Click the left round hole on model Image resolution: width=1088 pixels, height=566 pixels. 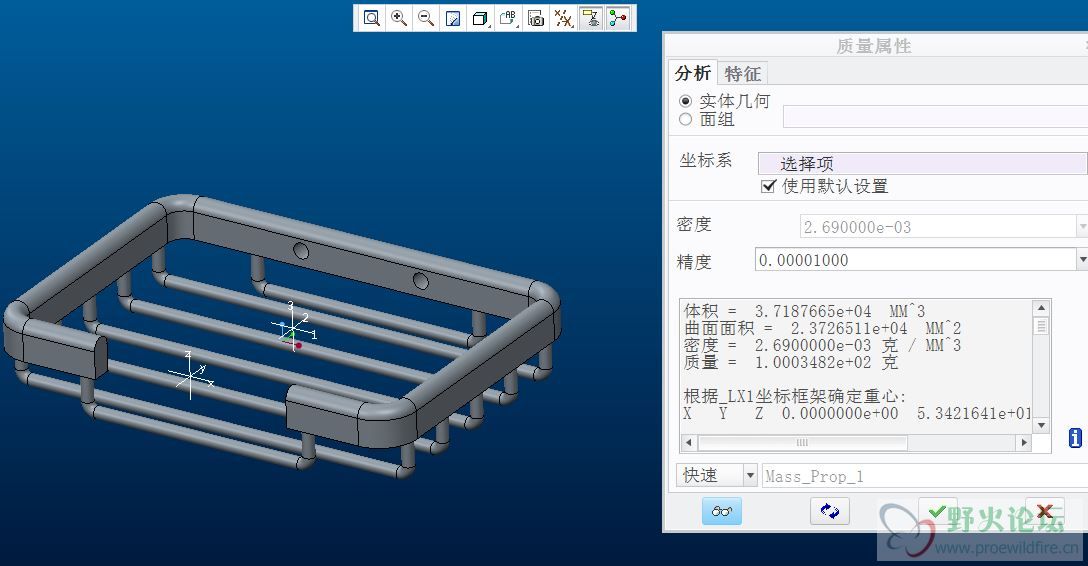click(x=301, y=250)
